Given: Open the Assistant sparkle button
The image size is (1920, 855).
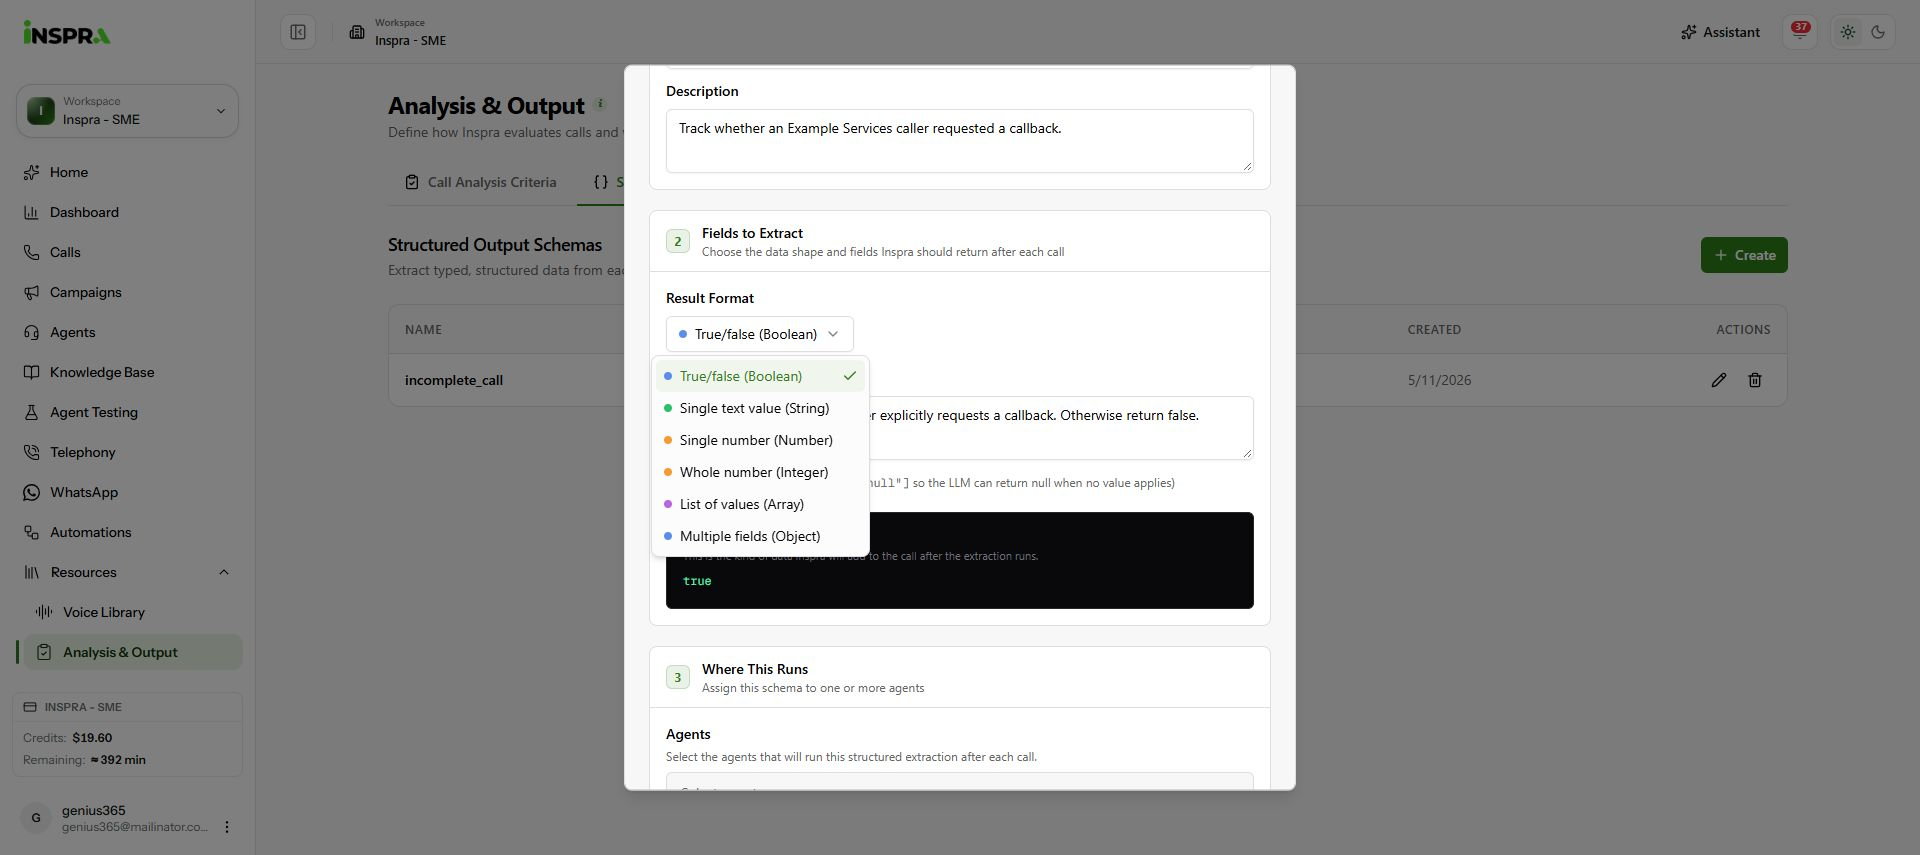Looking at the screenshot, I should click(x=1720, y=32).
